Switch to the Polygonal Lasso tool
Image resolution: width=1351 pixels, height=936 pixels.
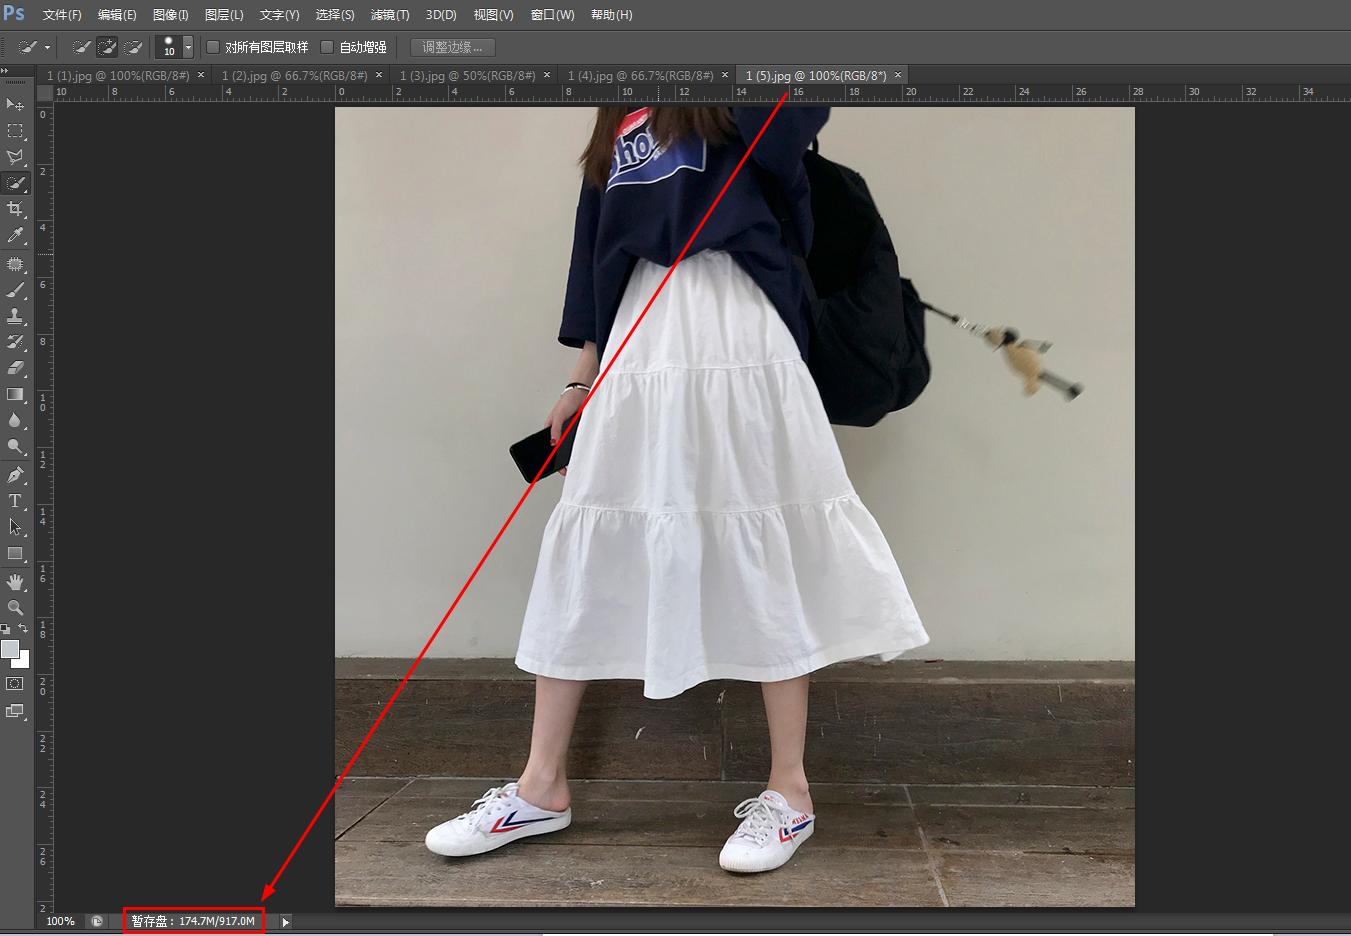click(x=15, y=157)
